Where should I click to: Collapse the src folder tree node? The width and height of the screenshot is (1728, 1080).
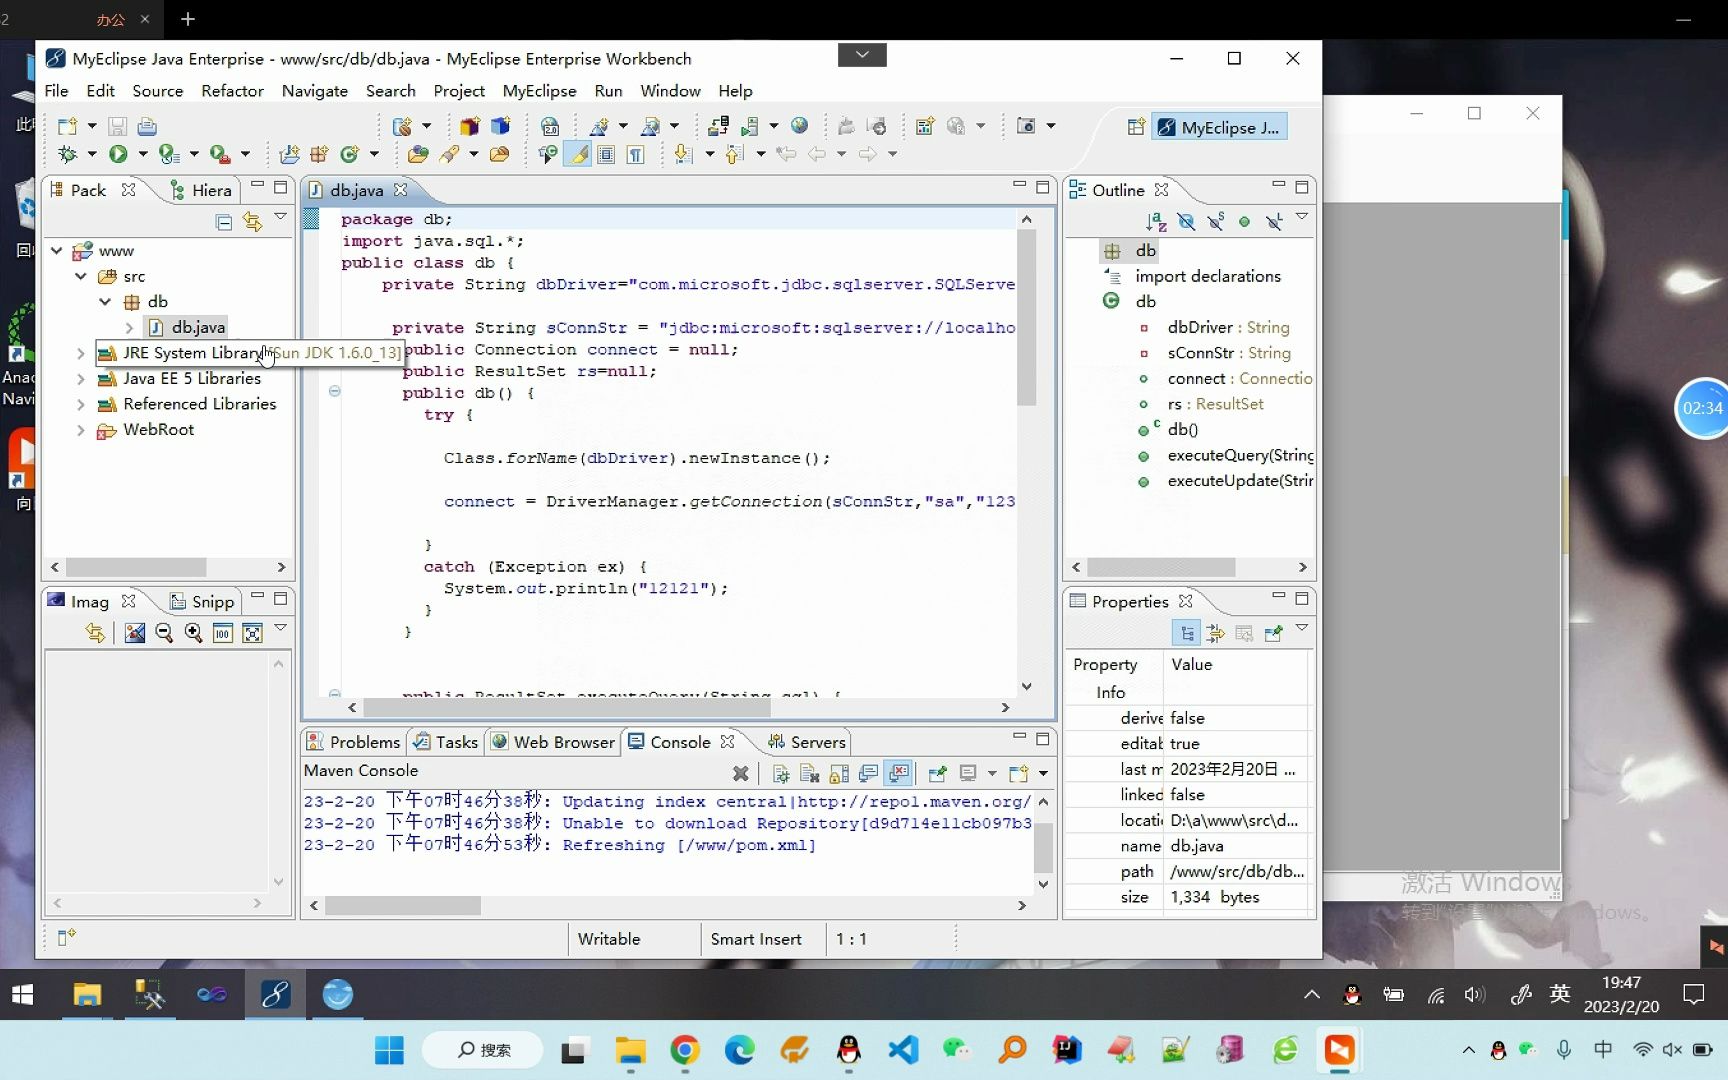point(81,276)
